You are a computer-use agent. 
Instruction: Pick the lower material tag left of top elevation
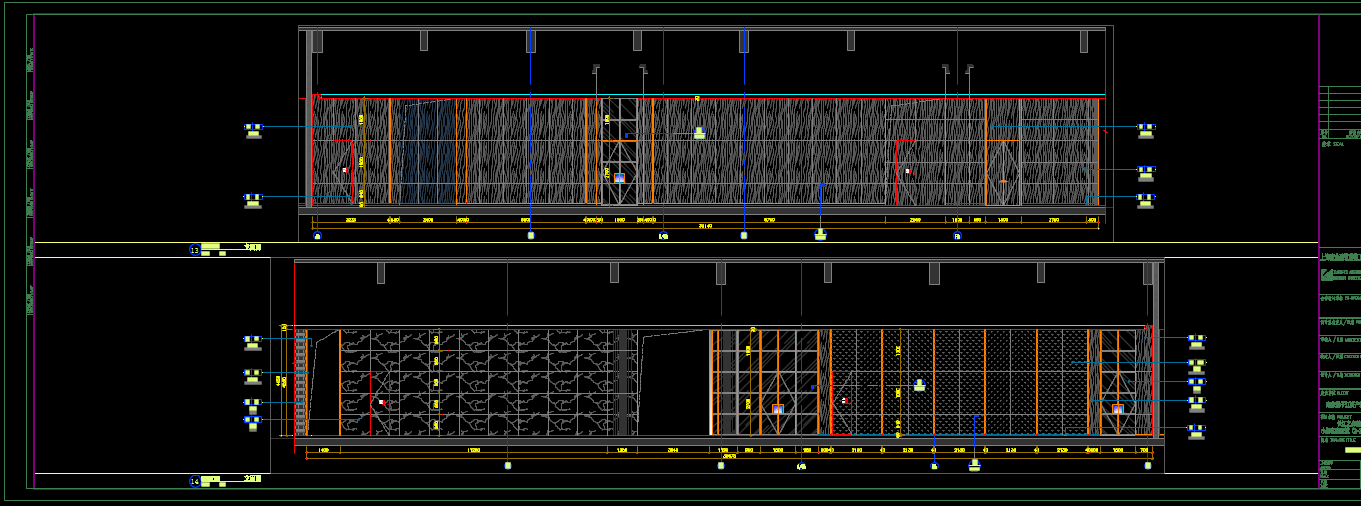coord(254,200)
